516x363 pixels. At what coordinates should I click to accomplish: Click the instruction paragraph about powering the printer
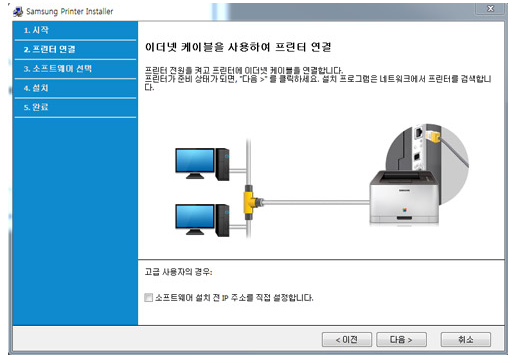coord(318,79)
